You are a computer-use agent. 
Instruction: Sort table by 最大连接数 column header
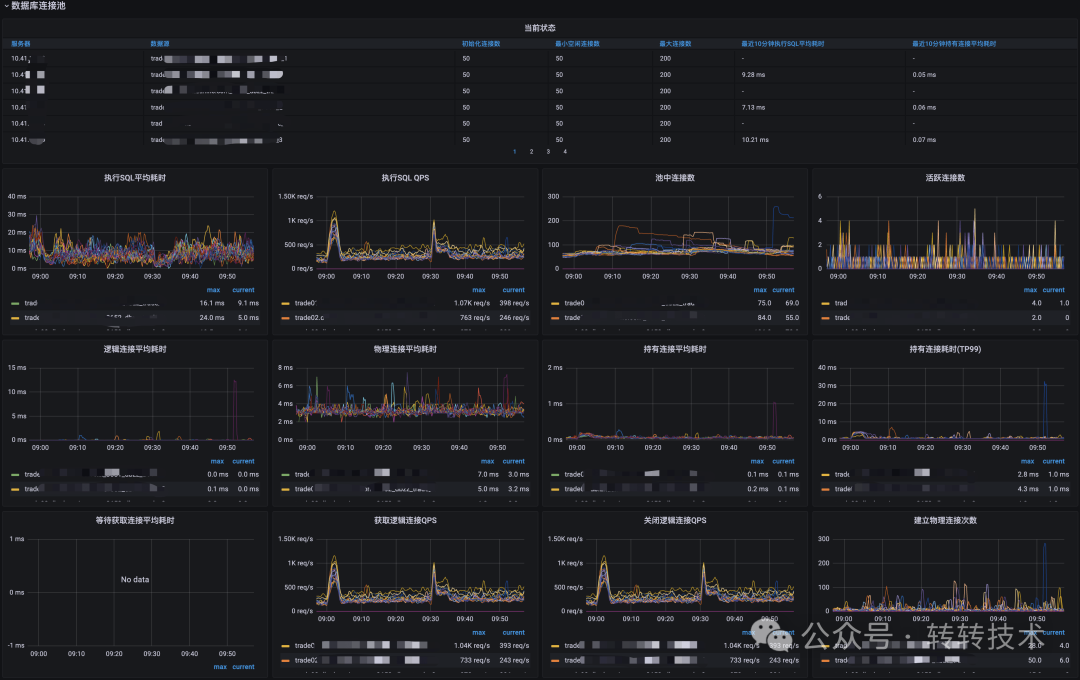coord(675,43)
